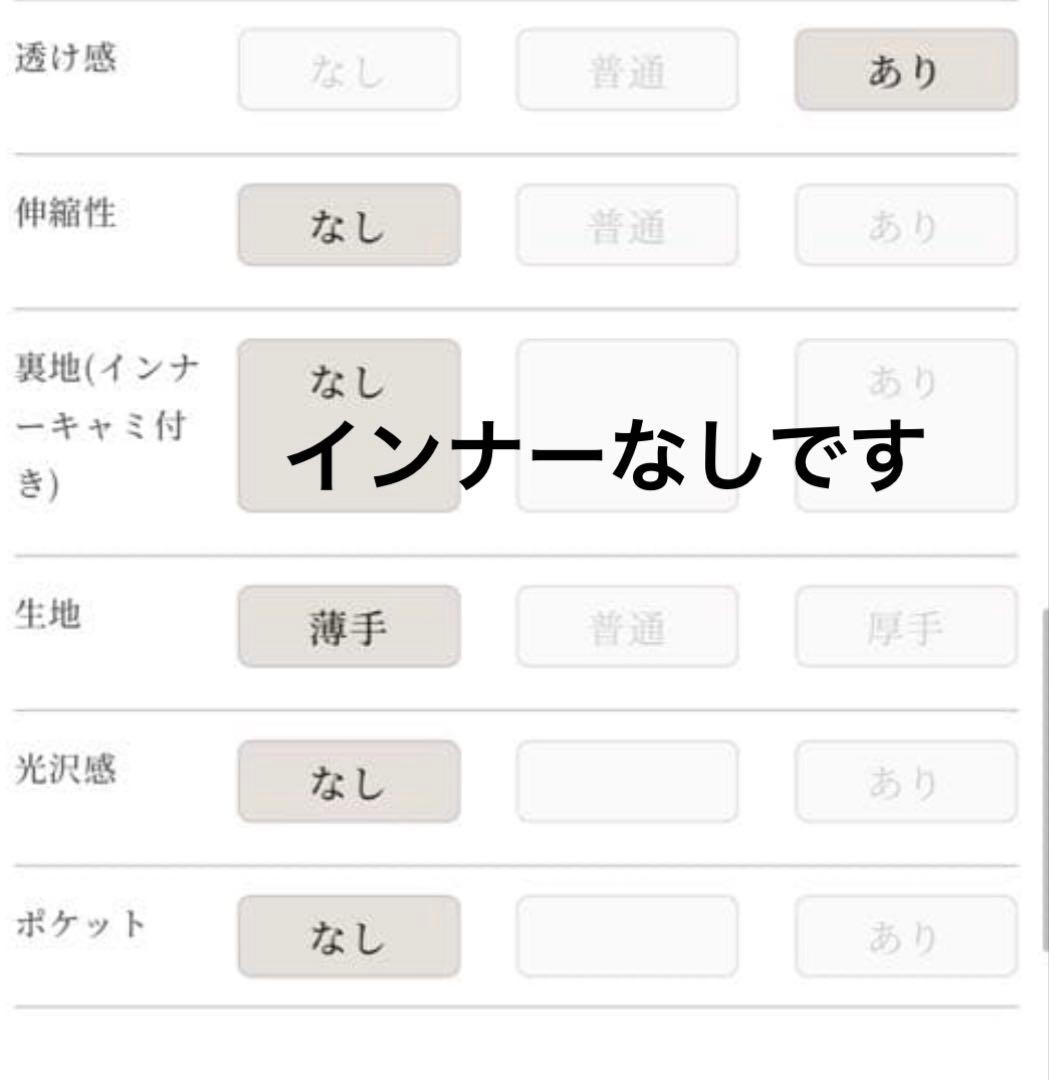Pick 厚手 in the 生地 row
Image resolution: width=1049 pixels, height=1080 pixels.
(906, 627)
